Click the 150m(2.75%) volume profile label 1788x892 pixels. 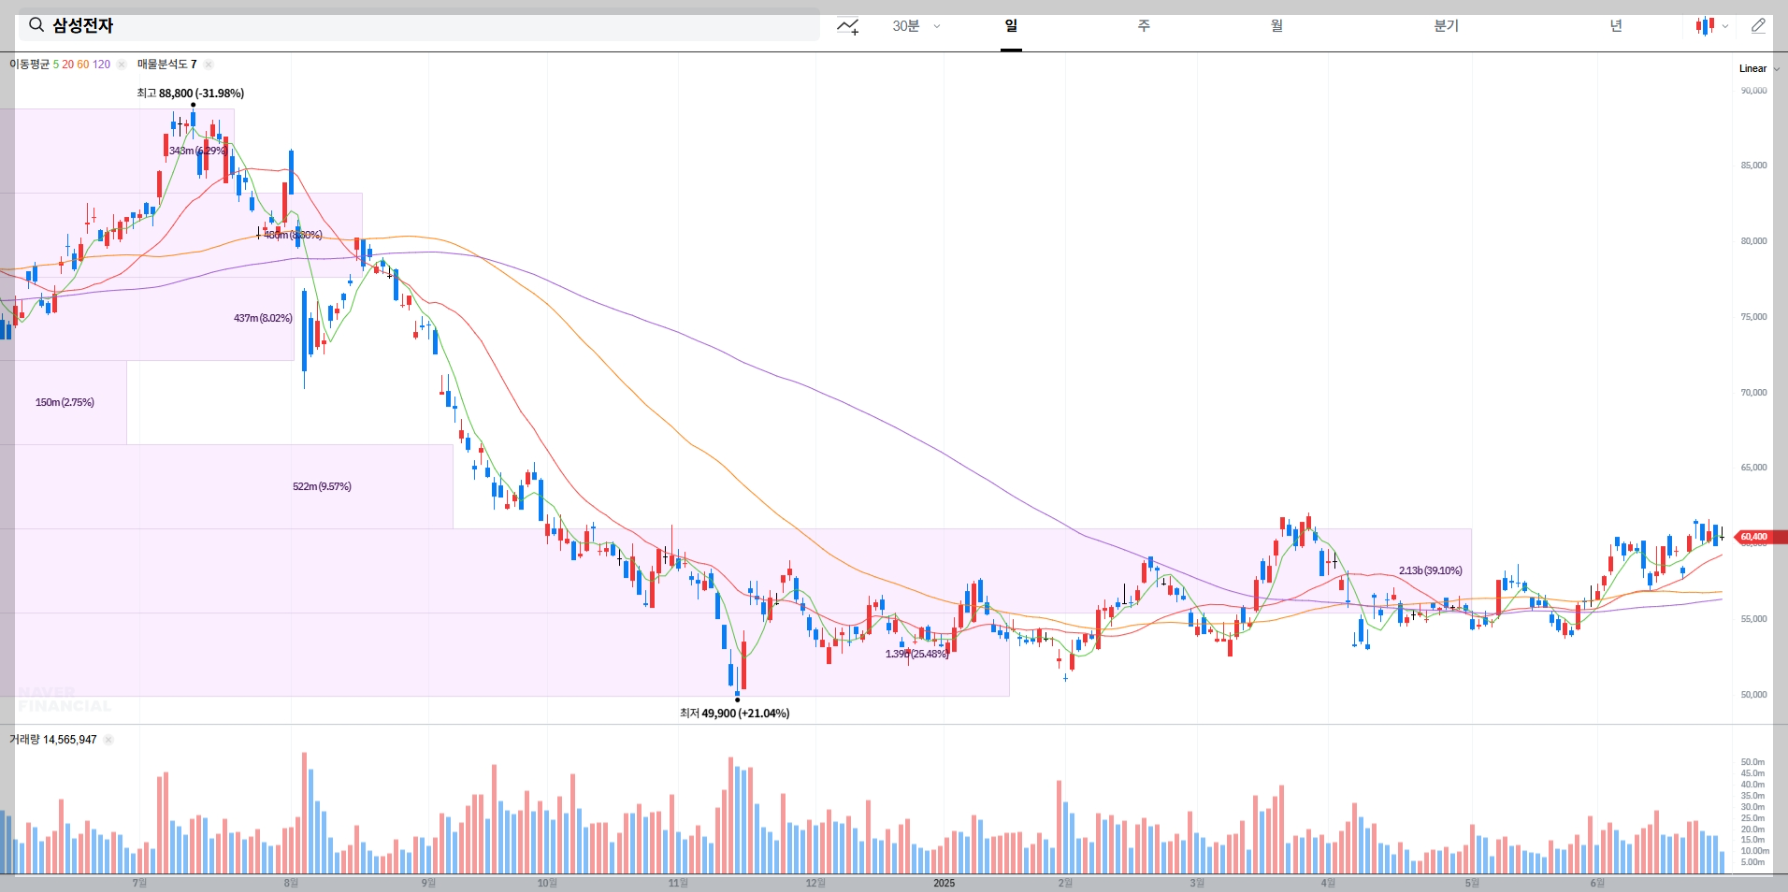click(x=65, y=402)
